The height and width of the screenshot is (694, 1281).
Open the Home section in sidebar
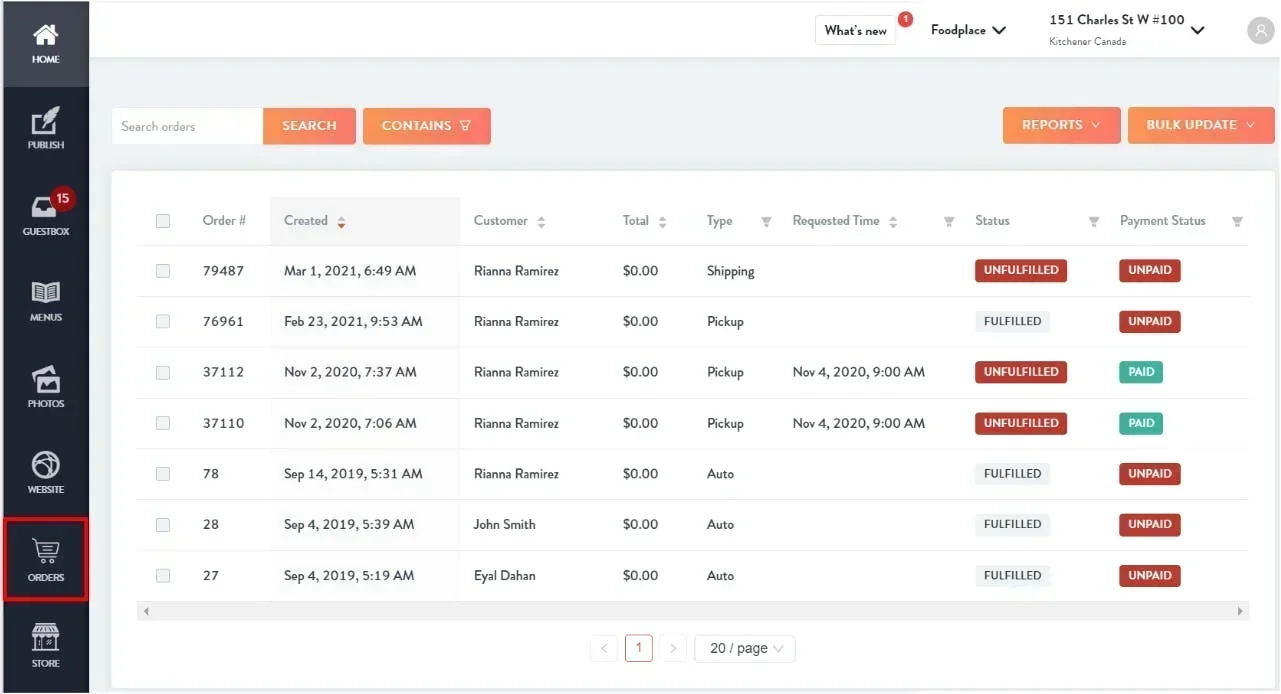point(45,43)
